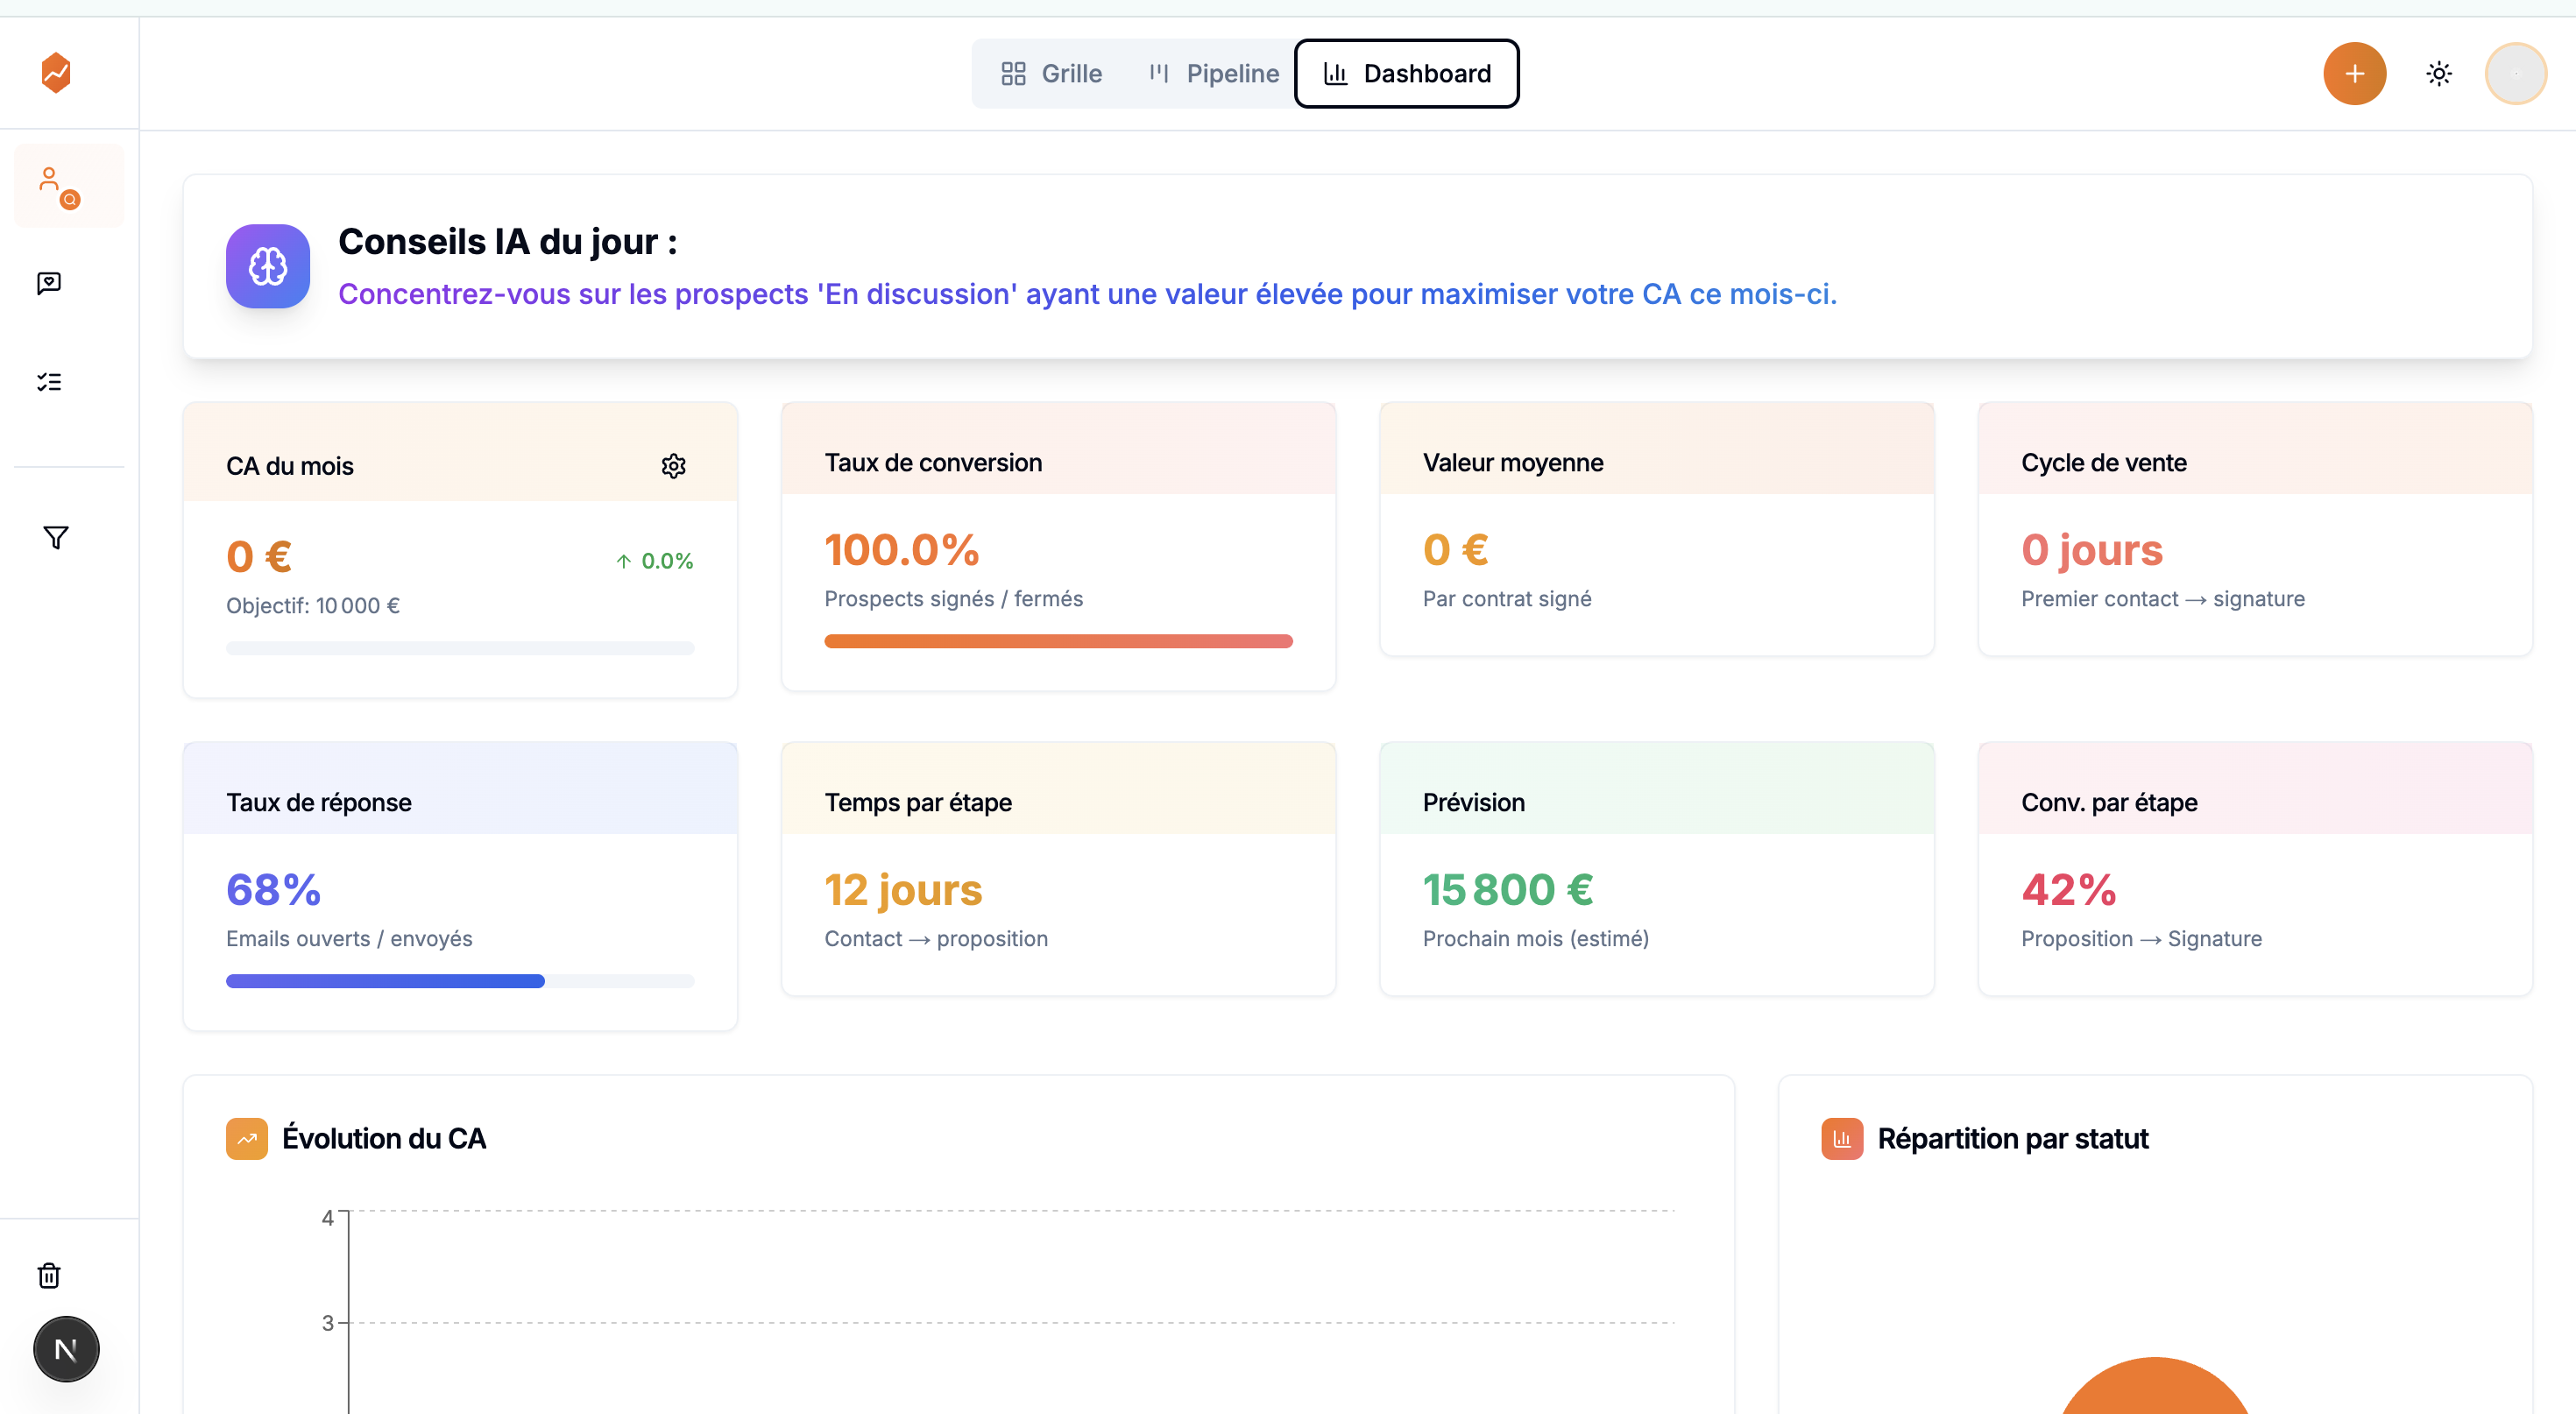This screenshot has width=2576, height=1414.
Task: Click the Prévision card title
Action: click(1473, 802)
